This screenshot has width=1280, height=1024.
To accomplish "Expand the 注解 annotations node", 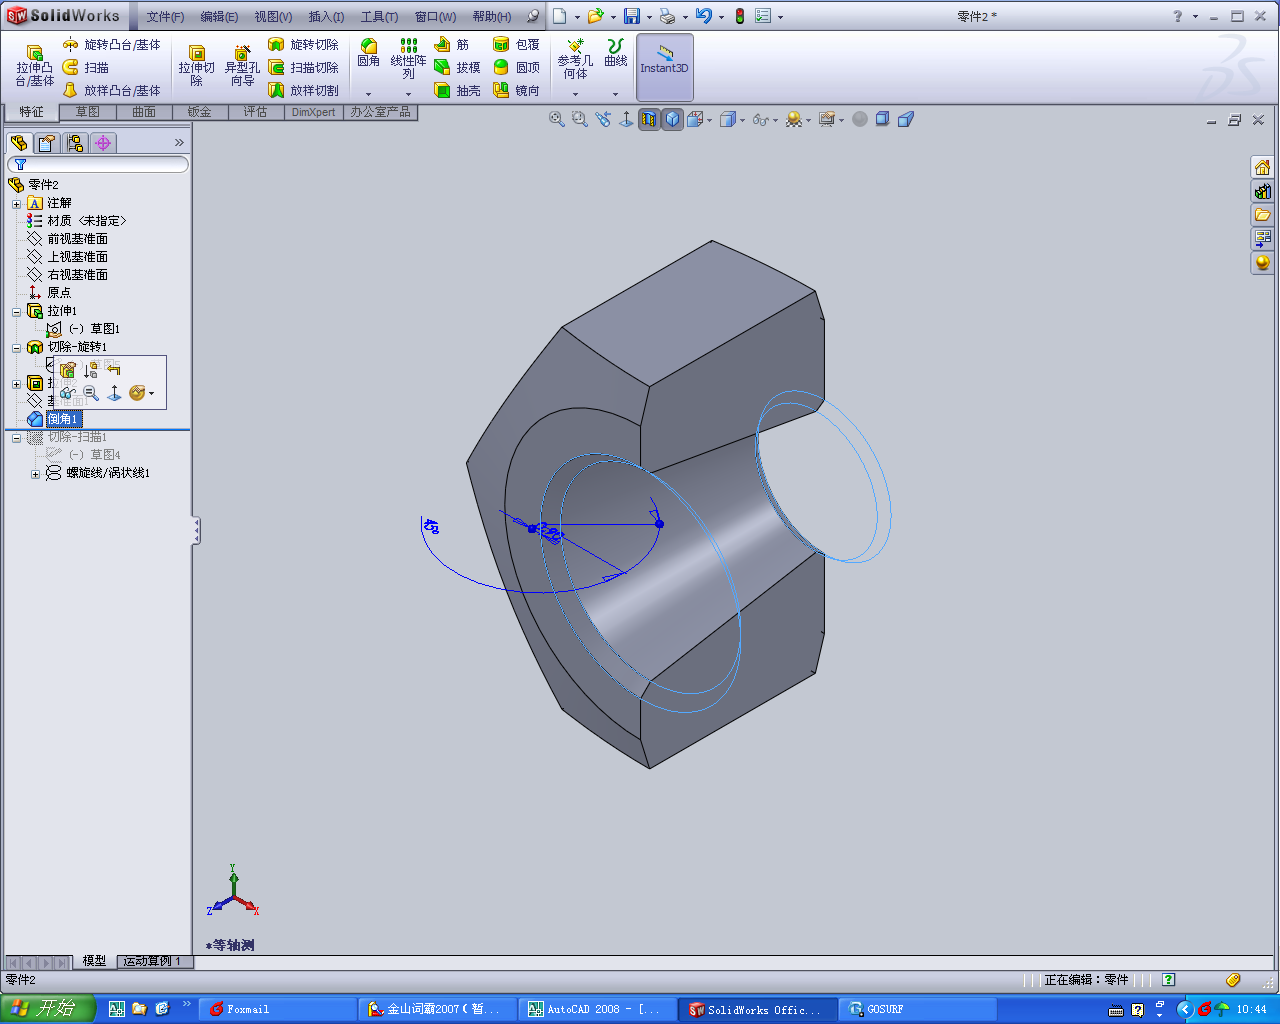I will 16,204.
